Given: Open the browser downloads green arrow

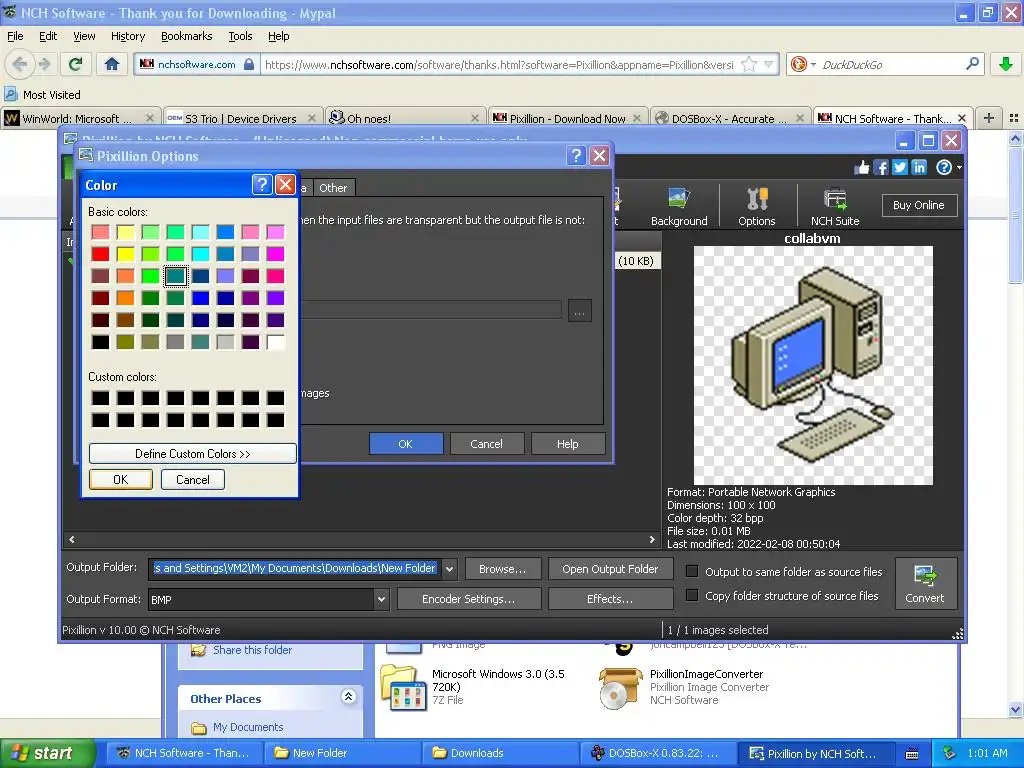Looking at the screenshot, I should point(1006,64).
